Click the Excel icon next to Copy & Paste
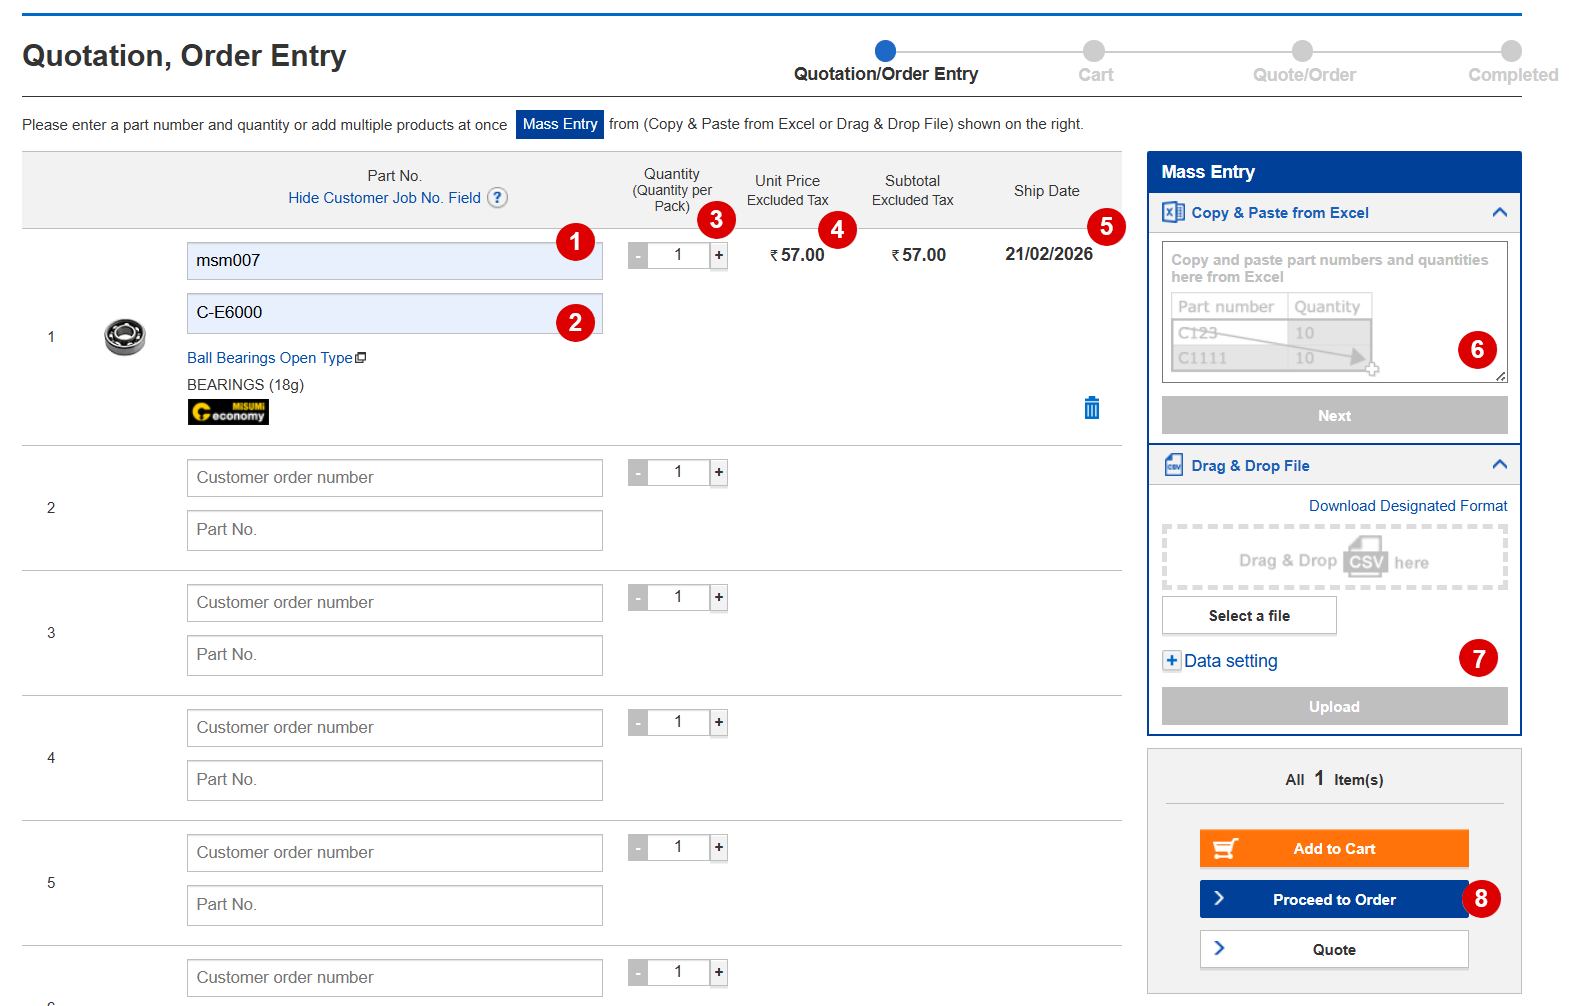 [1173, 212]
